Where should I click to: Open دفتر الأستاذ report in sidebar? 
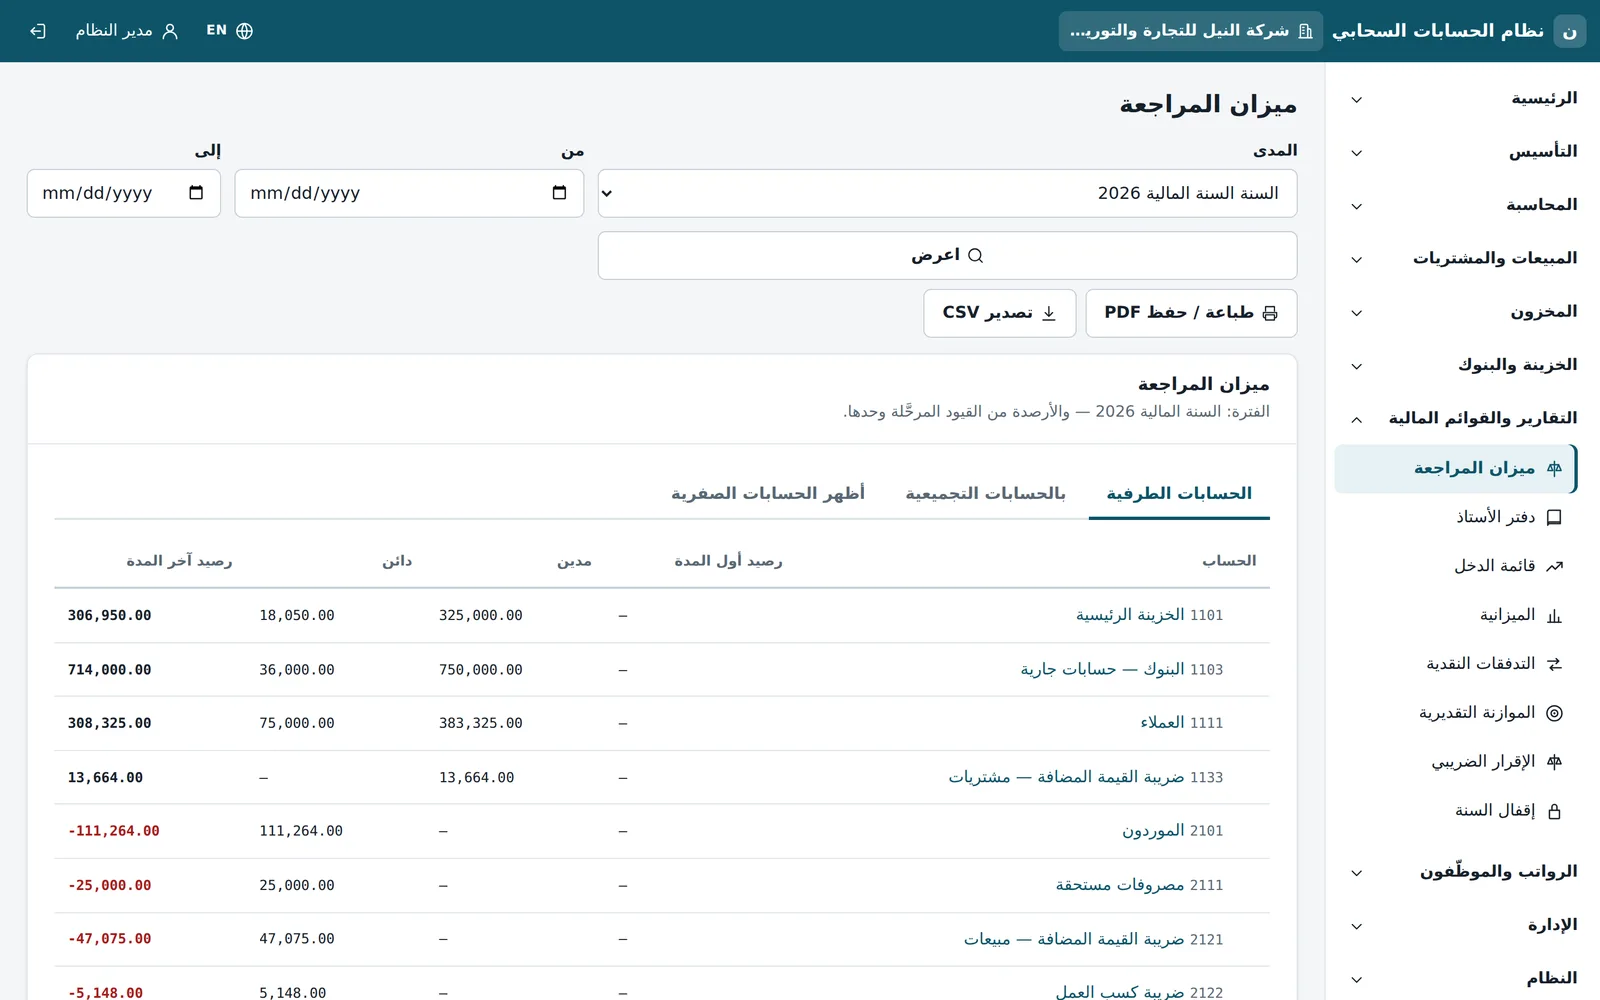pyautogui.click(x=1456, y=517)
